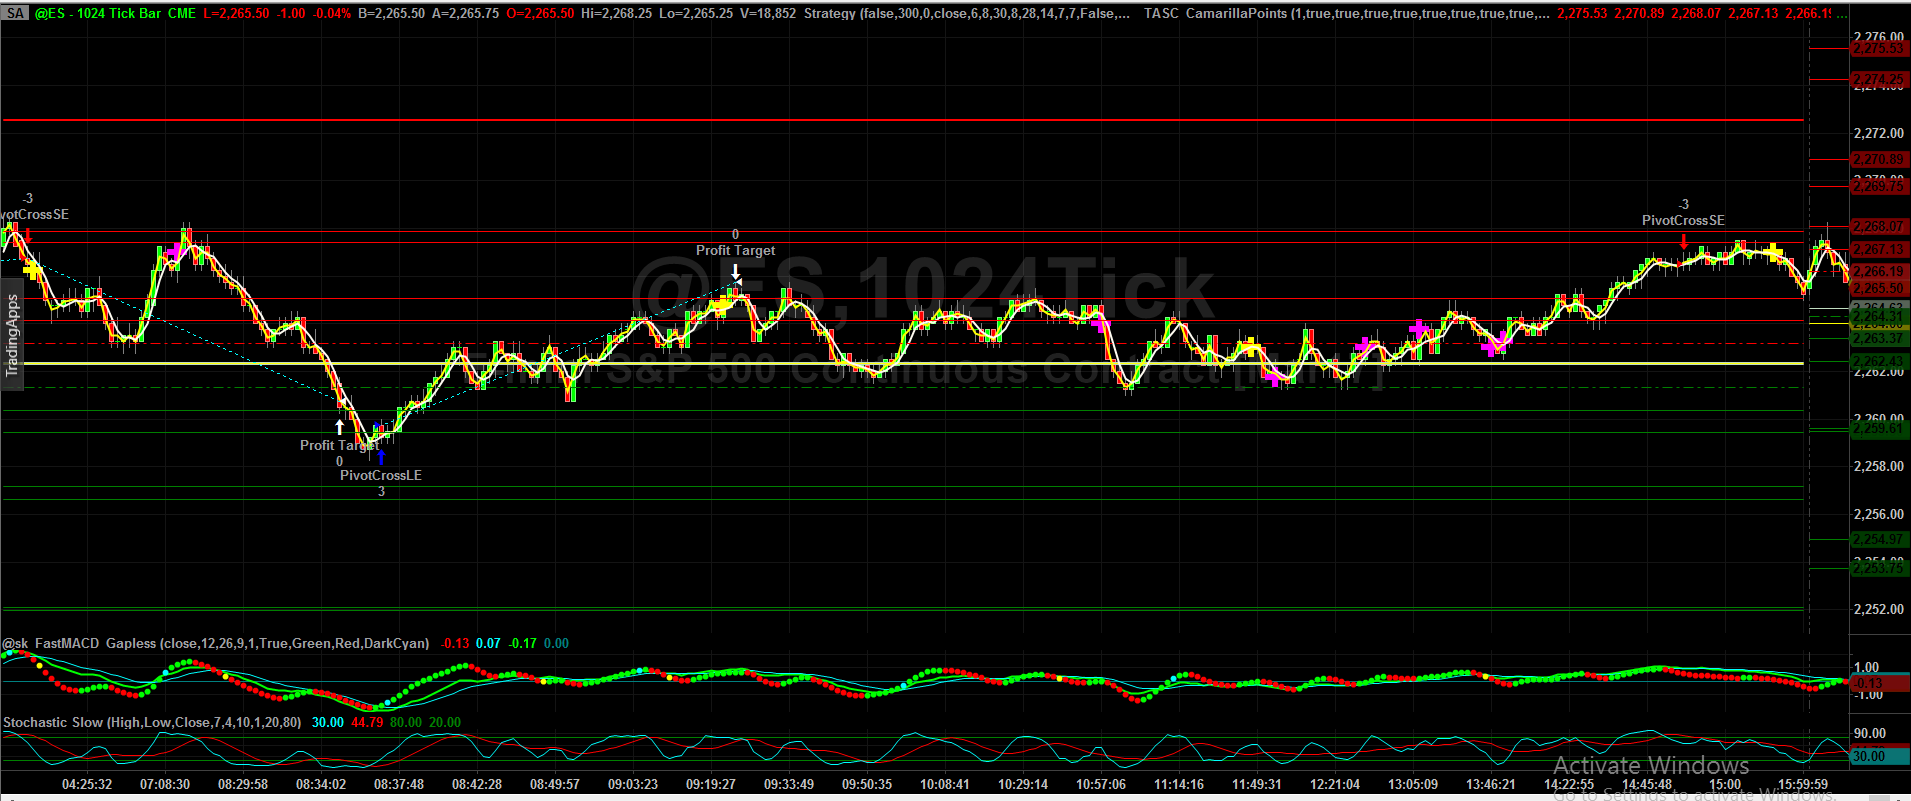
Task: Click the 1.00 label on MACD axis
Action: tap(1866, 667)
